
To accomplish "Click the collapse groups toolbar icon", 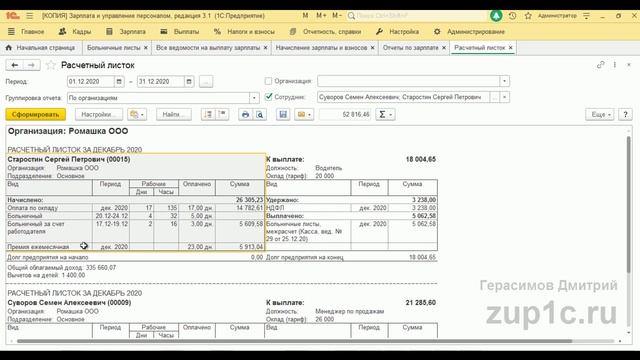I will [x=222, y=114].
